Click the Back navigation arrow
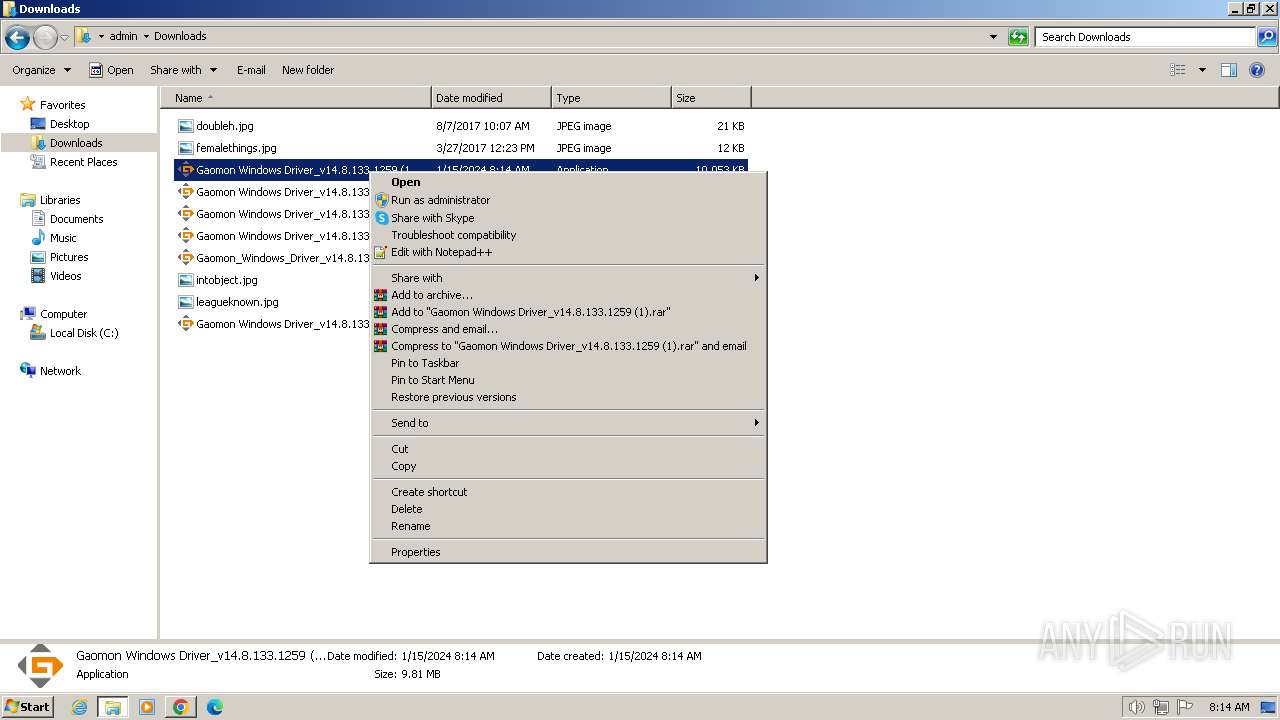 17,38
